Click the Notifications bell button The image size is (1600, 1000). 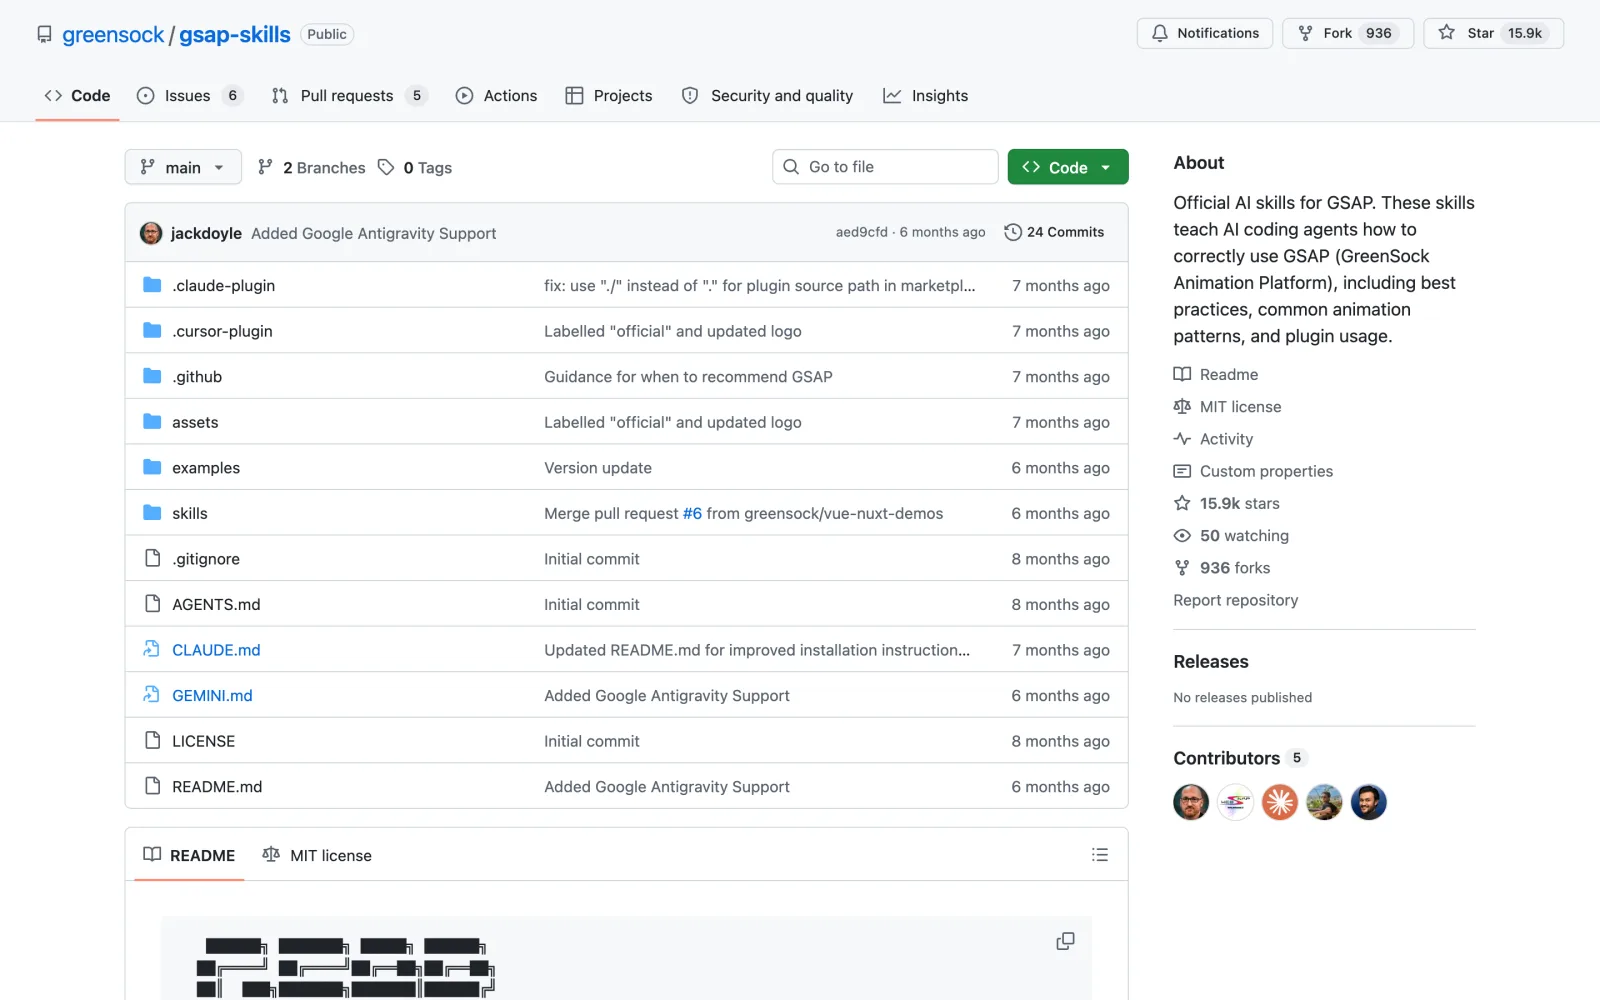click(x=1204, y=33)
